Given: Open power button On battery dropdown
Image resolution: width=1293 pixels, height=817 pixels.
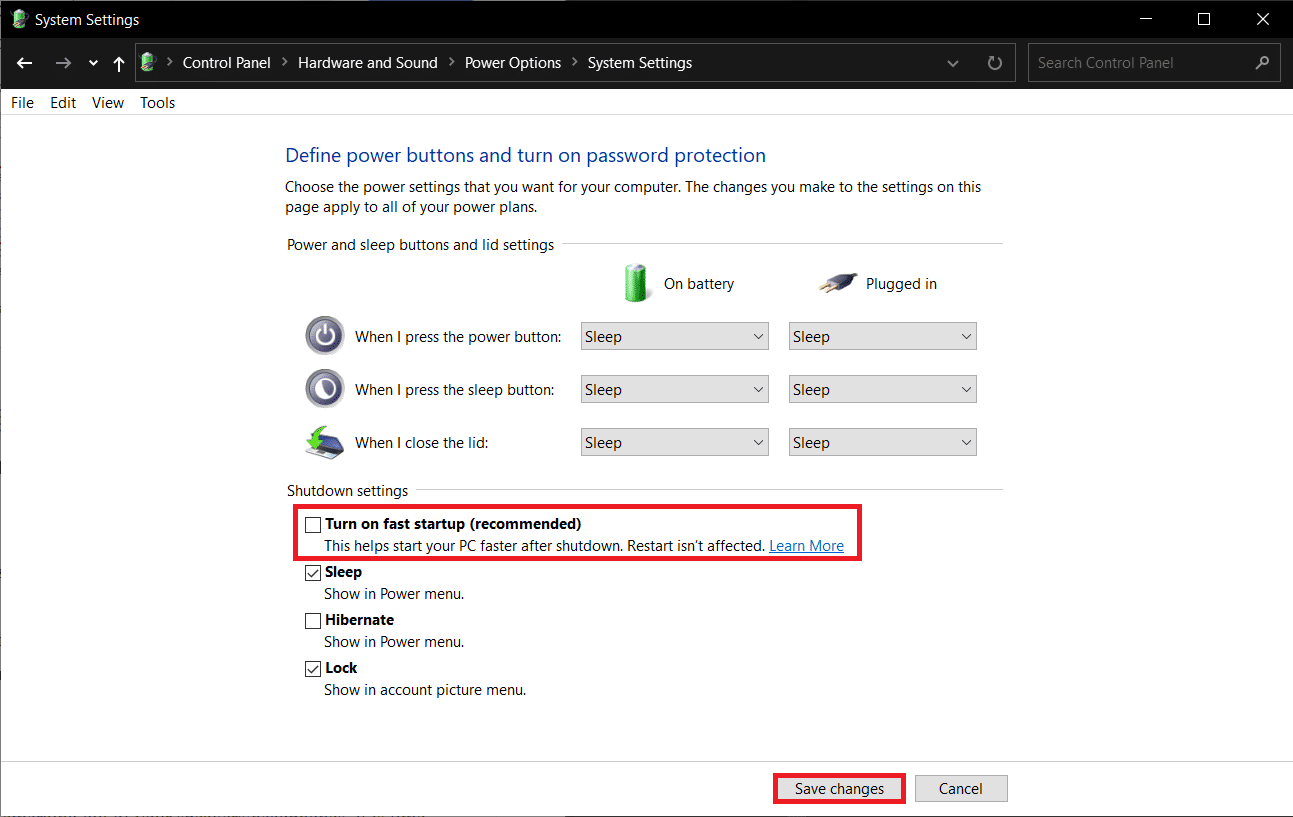Looking at the screenshot, I should click(675, 337).
